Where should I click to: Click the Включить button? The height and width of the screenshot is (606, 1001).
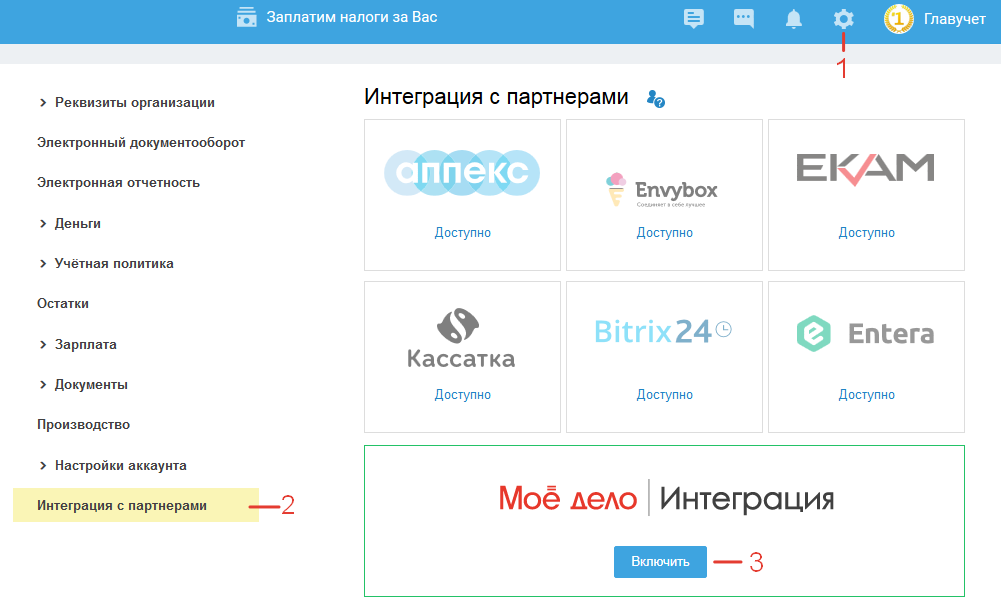tap(660, 562)
